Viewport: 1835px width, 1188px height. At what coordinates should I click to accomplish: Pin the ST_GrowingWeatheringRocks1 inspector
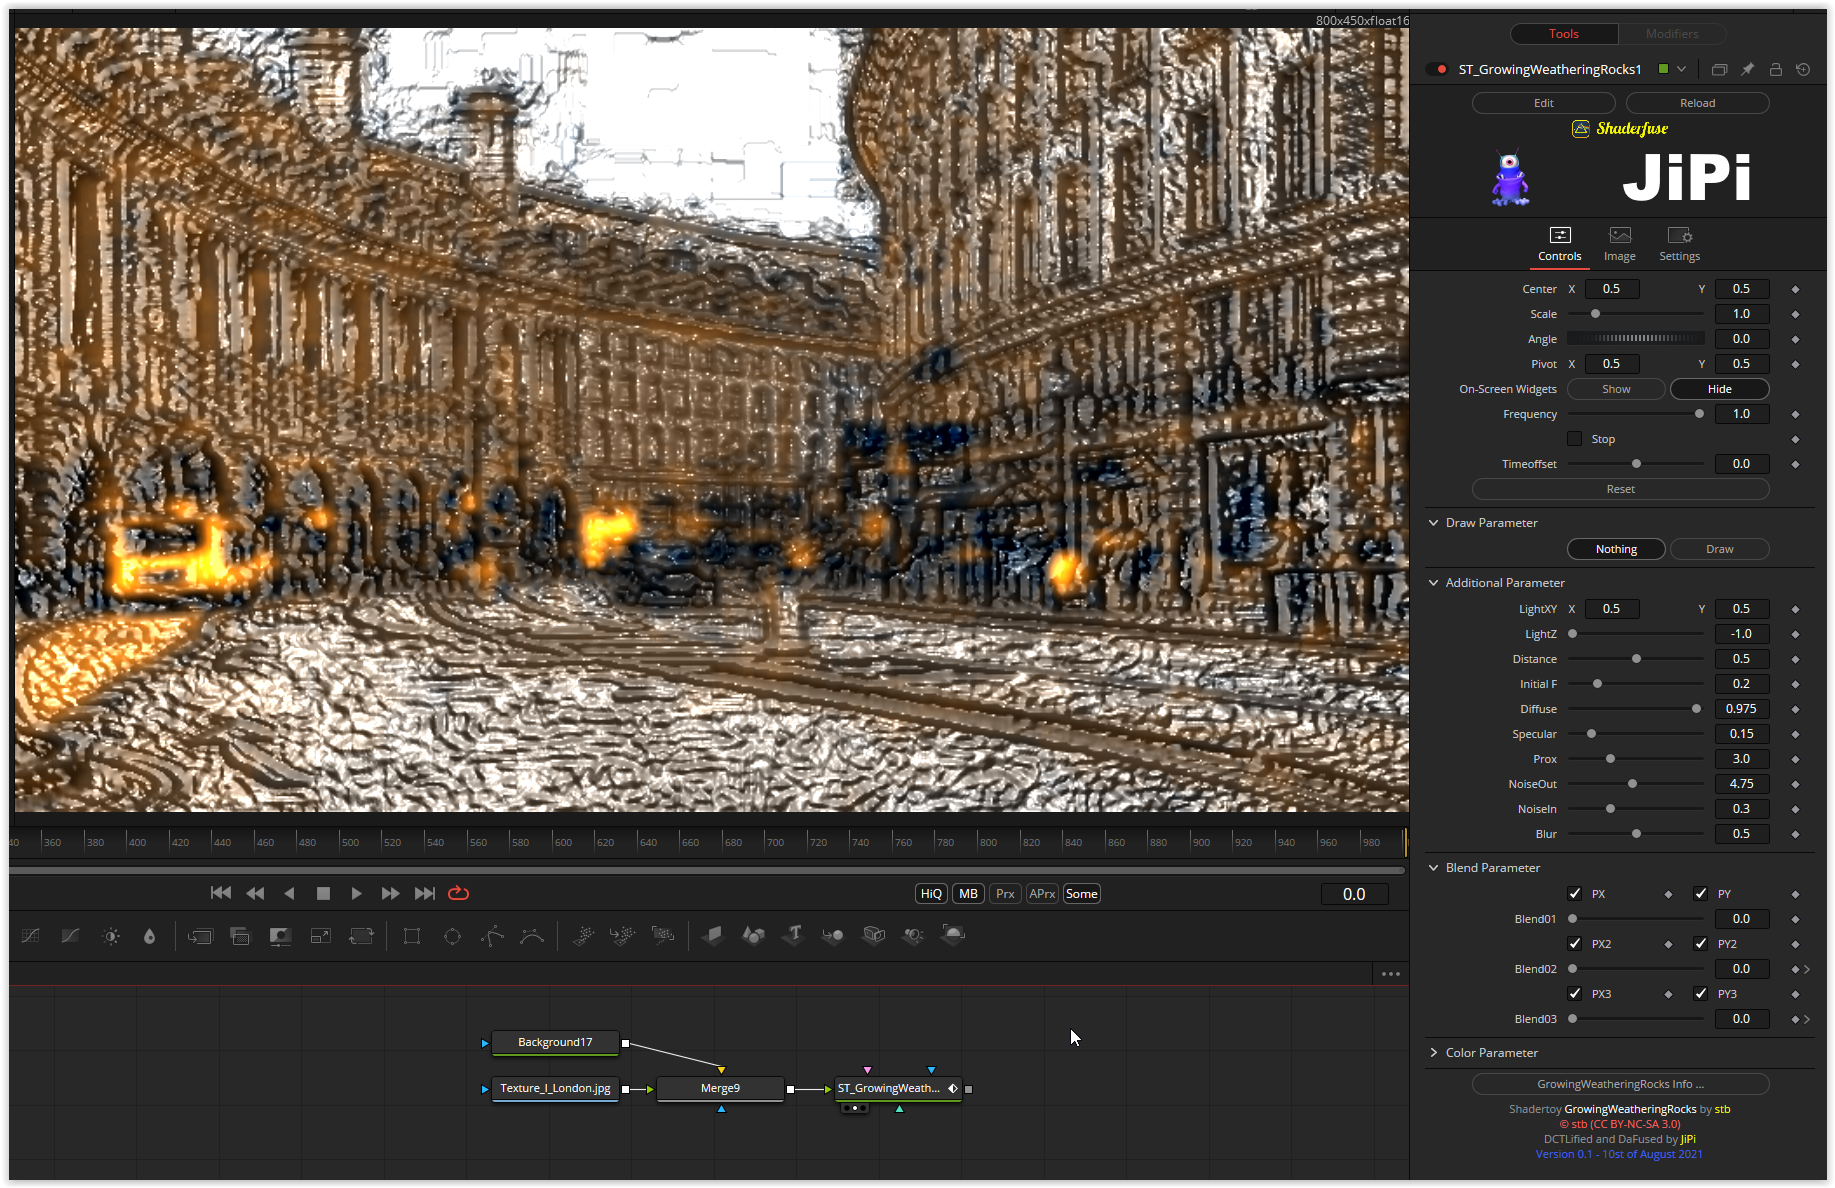(x=1747, y=69)
